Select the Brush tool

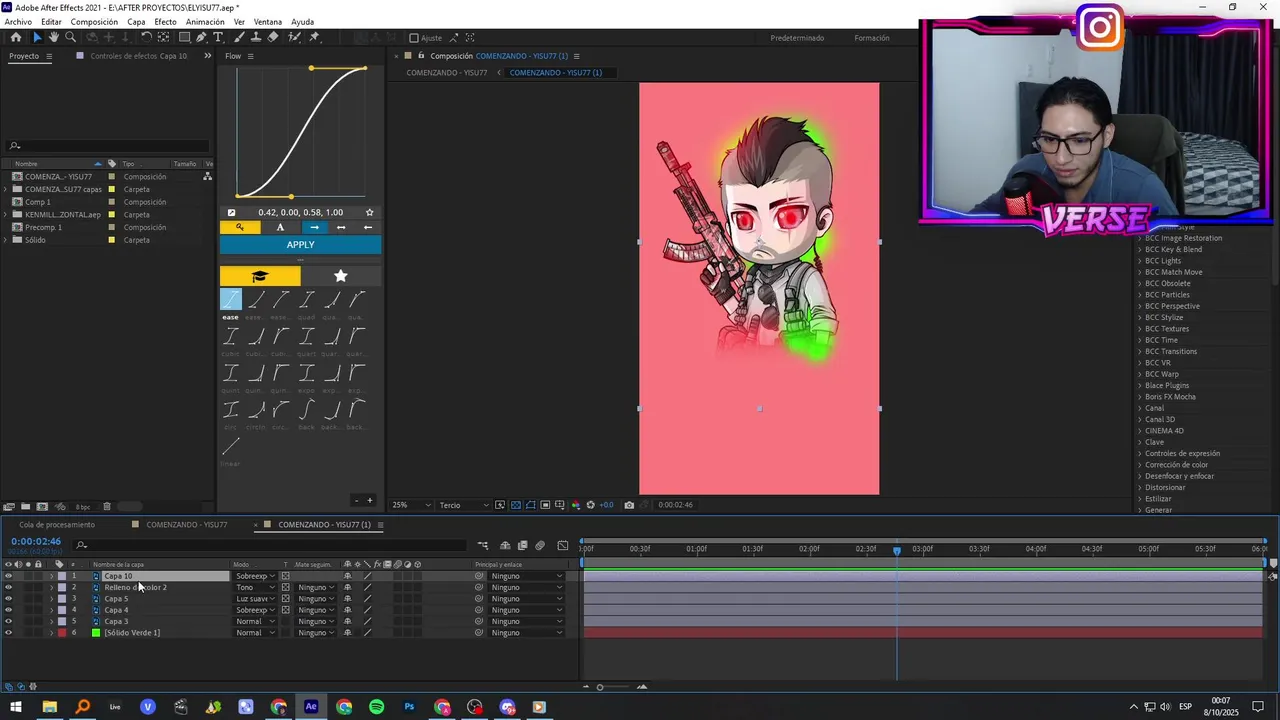240,37
